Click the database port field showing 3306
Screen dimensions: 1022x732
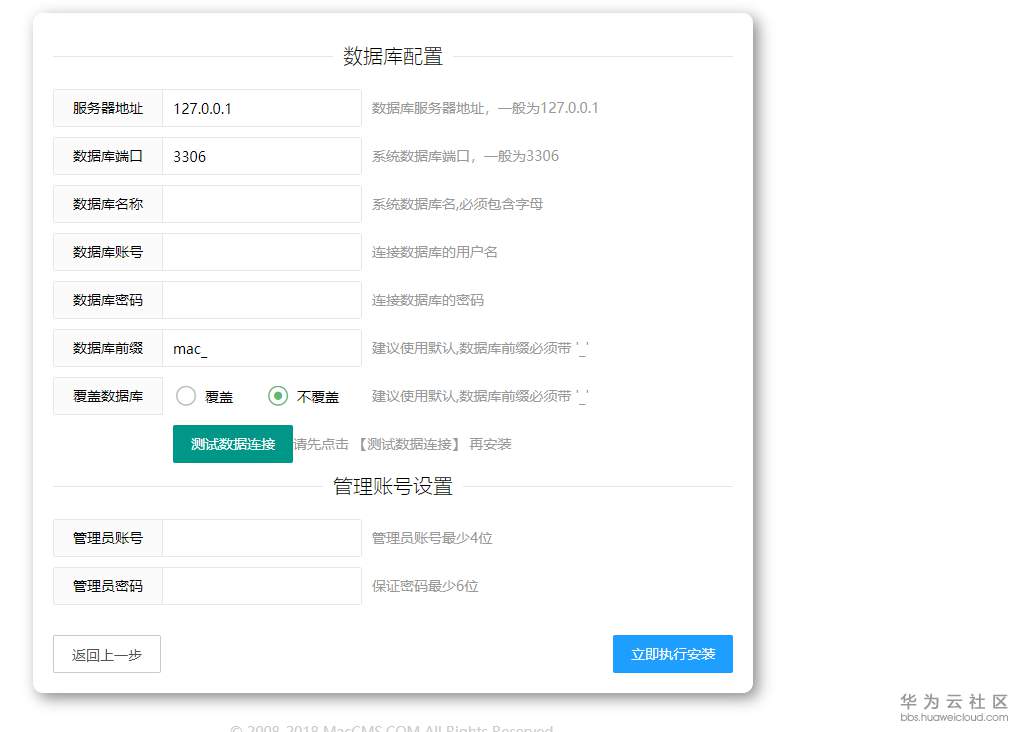point(262,156)
